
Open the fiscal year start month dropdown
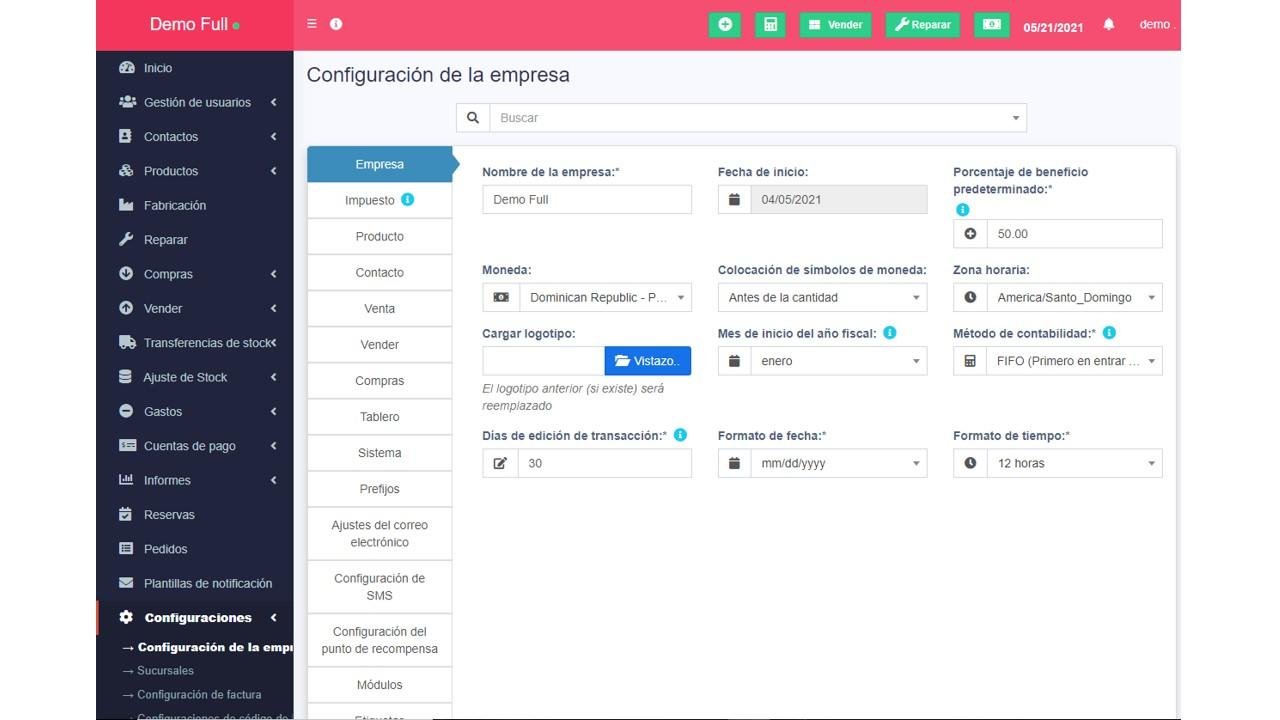point(839,361)
